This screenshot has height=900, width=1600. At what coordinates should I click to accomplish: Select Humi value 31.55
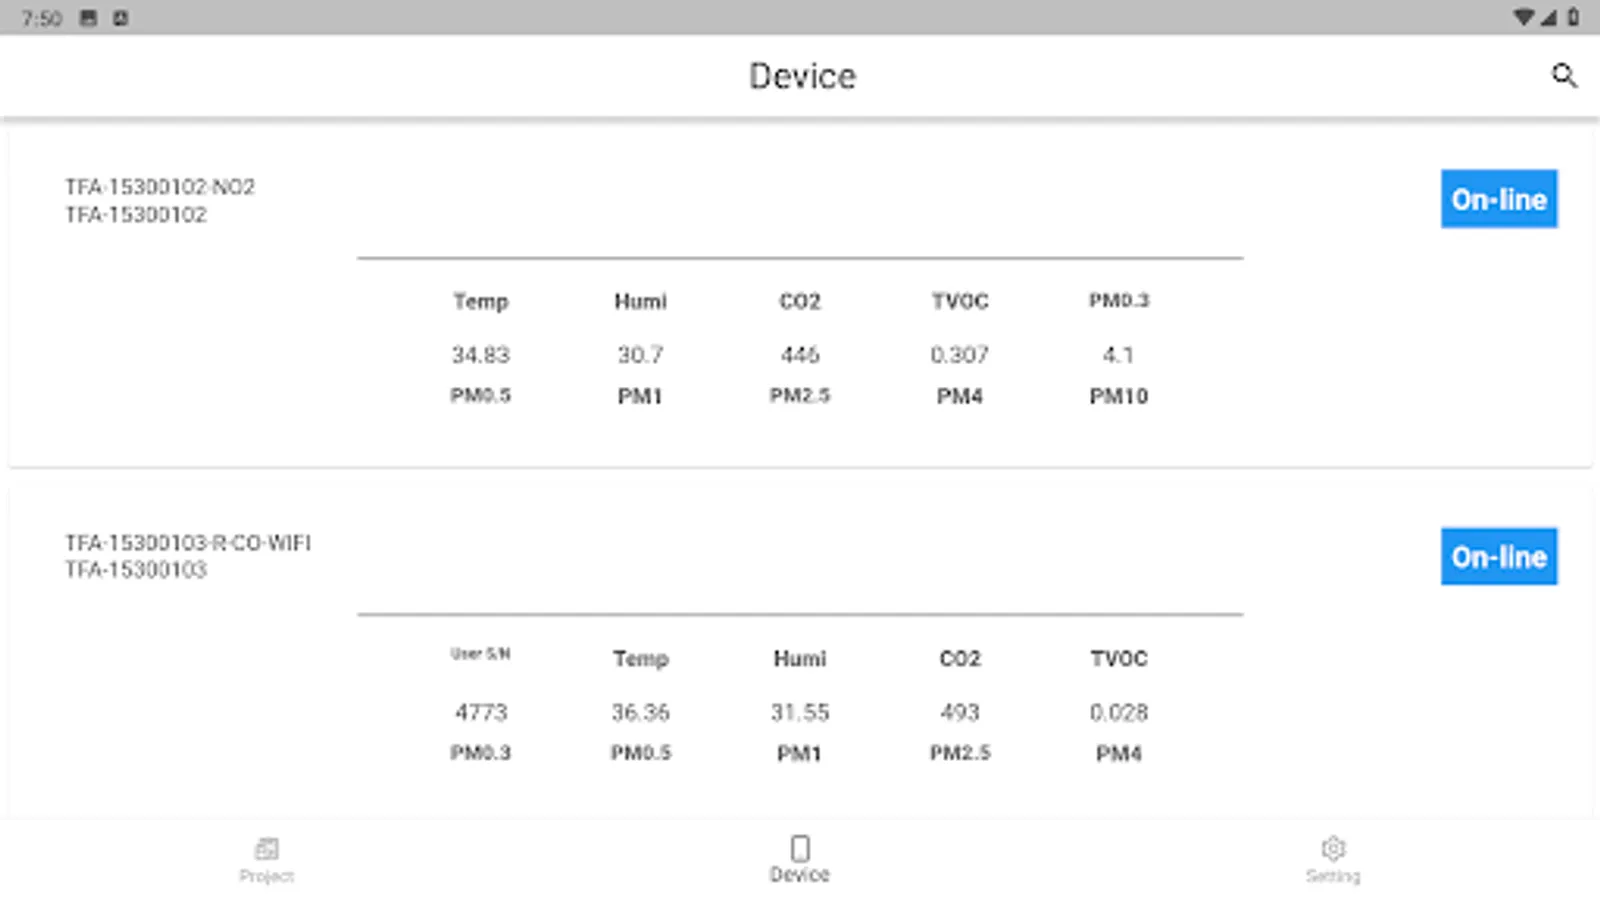800,712
